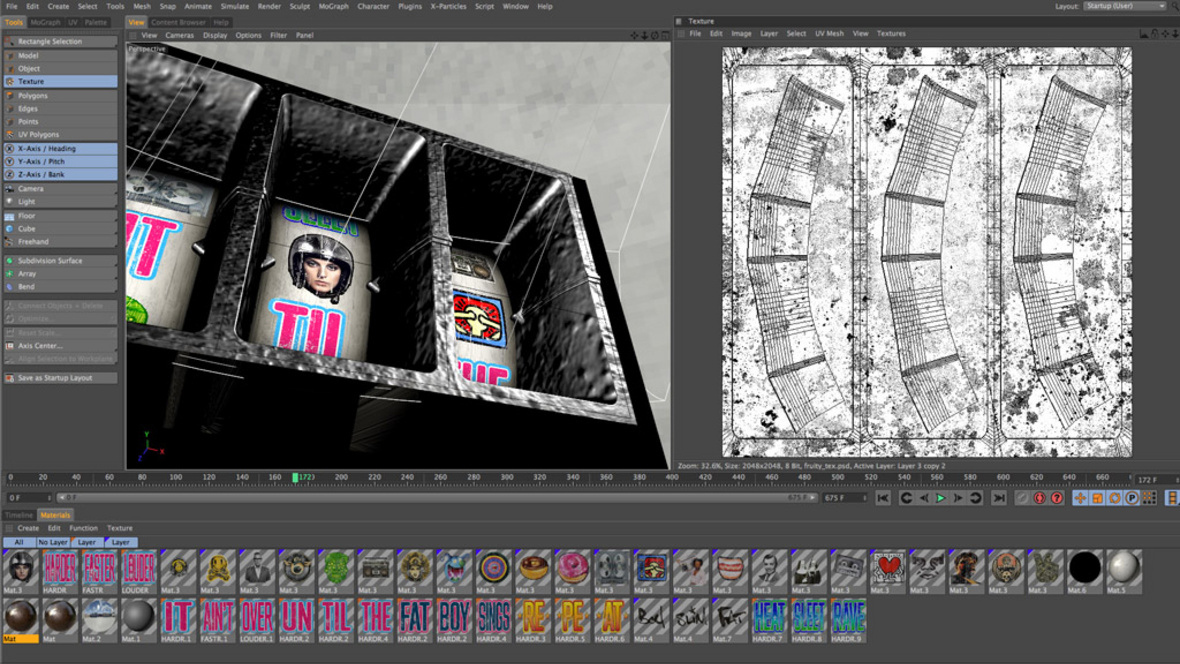Jump to the start of the animation

pos(883,498)
